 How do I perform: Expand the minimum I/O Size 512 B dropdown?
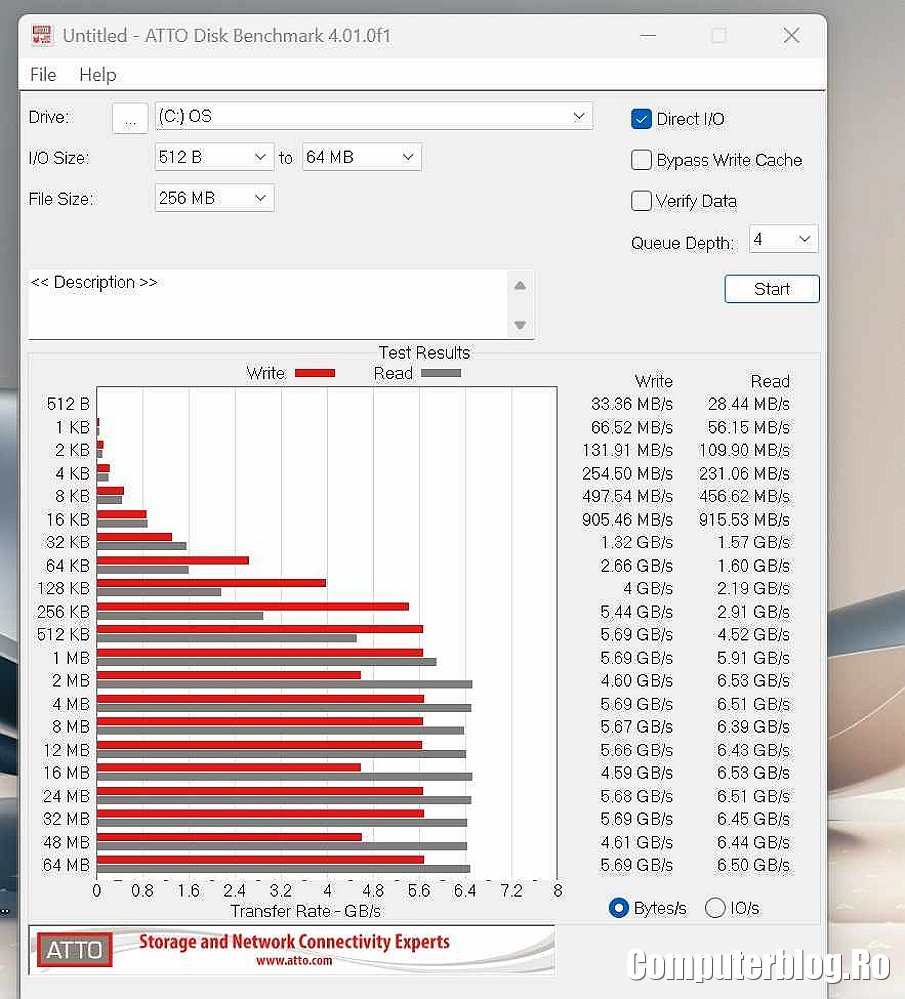point(214,157)
